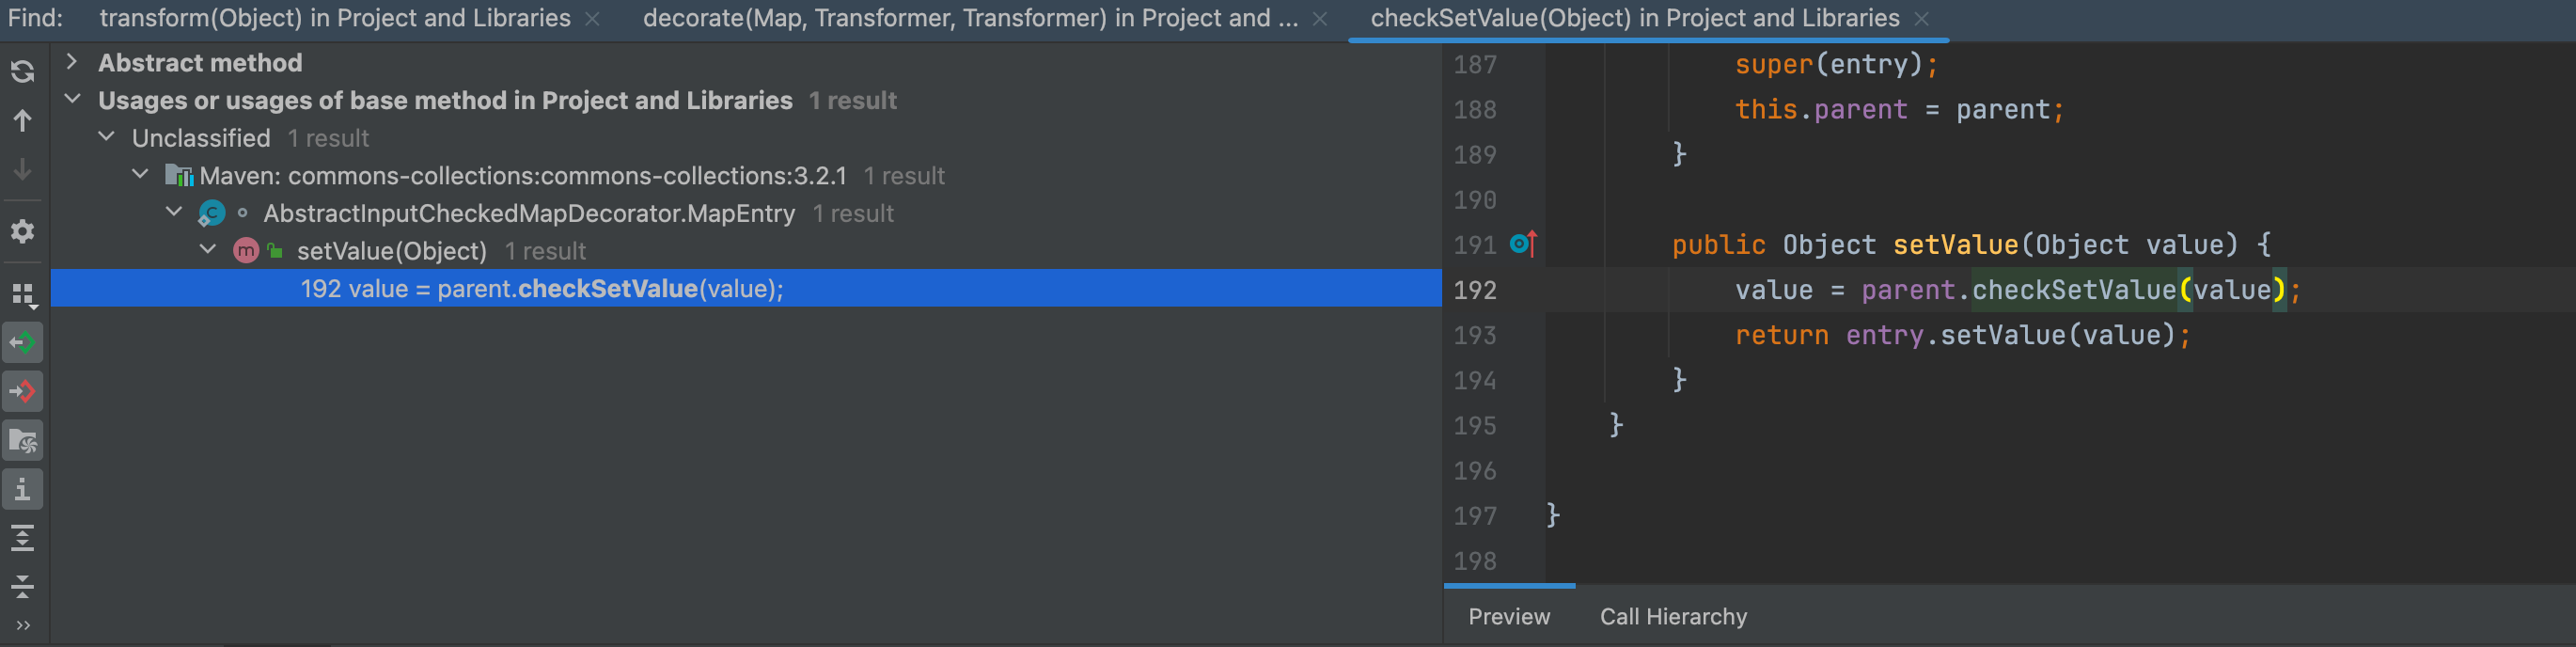This screenshot has height=647, width=2576.
Task: Switch to the transform(Object) find tab
Action: pyautogui.click(x=334, y=18)
